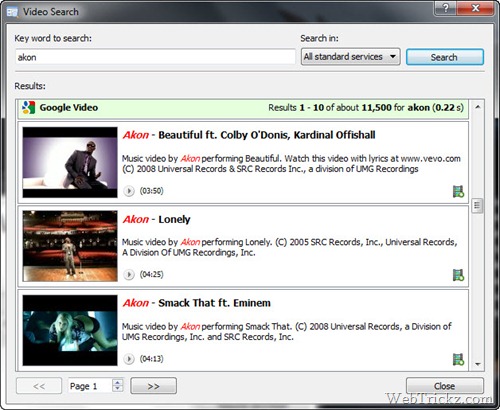Decrease page number with stepper down arrow

pyautogui.click(x=118, y=389)
